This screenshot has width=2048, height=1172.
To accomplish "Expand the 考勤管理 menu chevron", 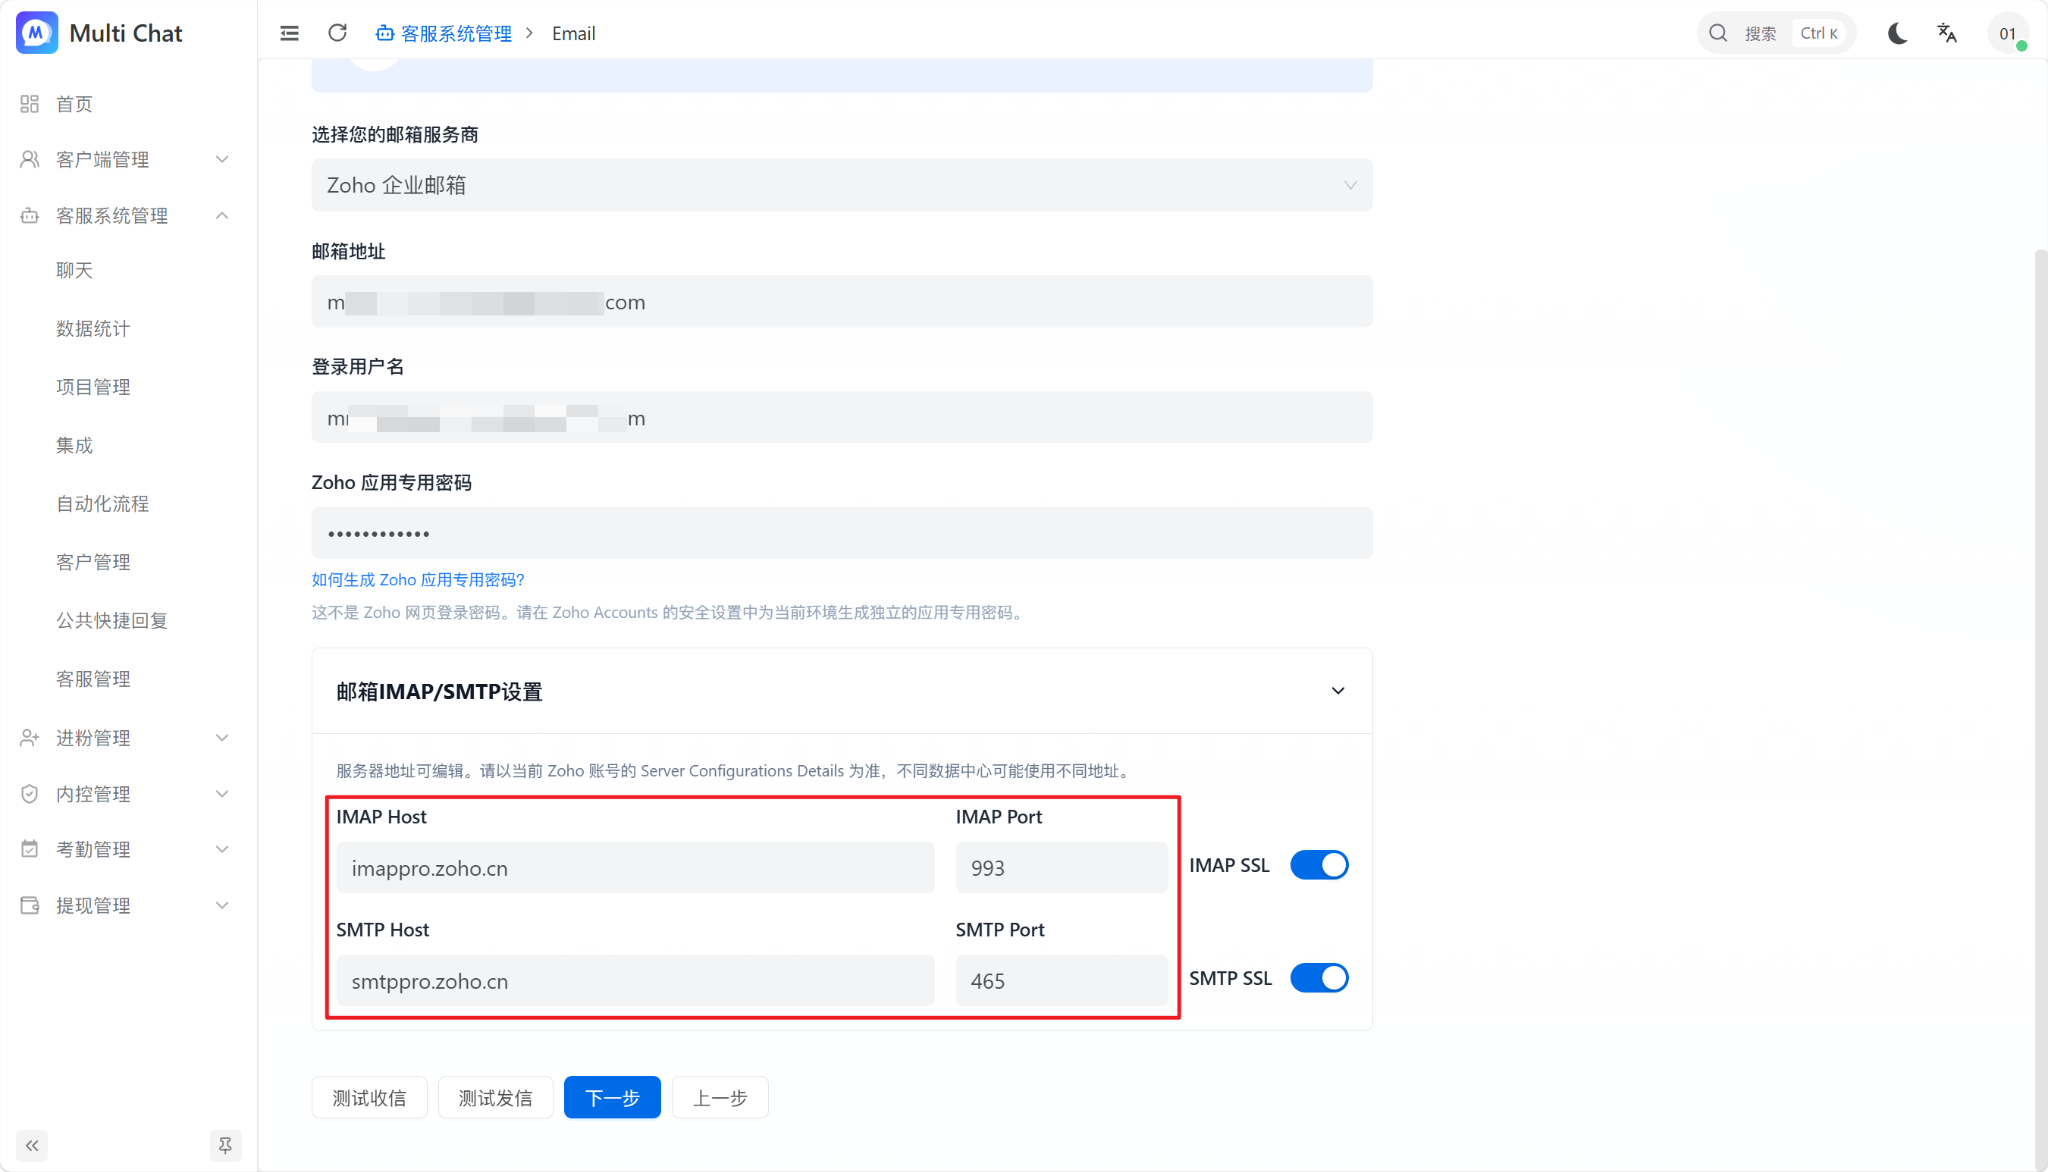I will (x=222, y=849).
